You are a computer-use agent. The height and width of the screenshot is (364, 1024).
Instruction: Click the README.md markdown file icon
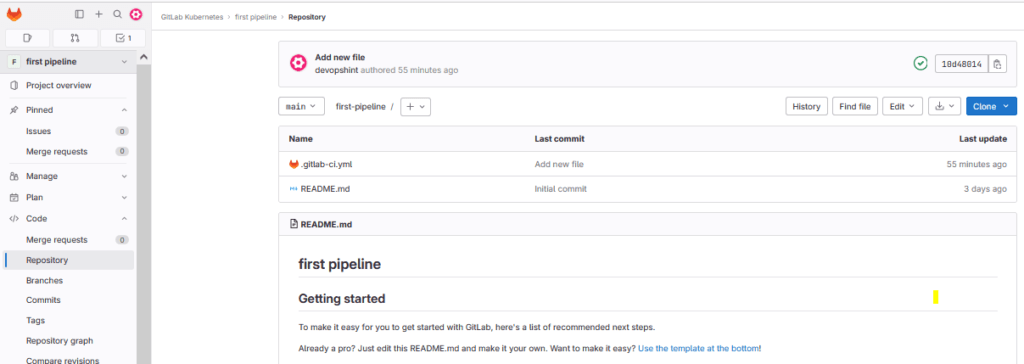pyautogui.click(x=294, y=189)
